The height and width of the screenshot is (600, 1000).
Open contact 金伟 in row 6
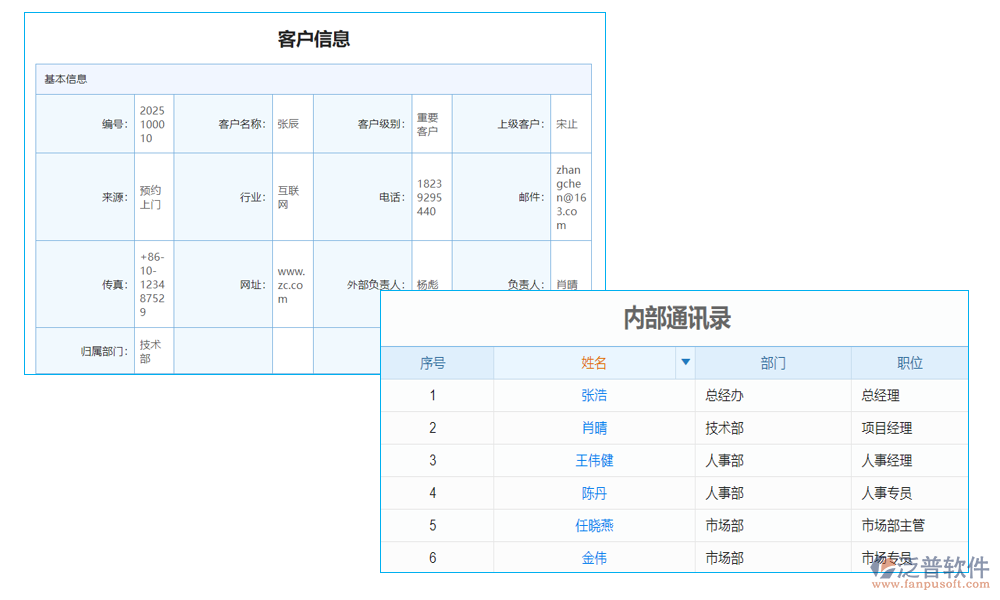click(x=594, y=556)
